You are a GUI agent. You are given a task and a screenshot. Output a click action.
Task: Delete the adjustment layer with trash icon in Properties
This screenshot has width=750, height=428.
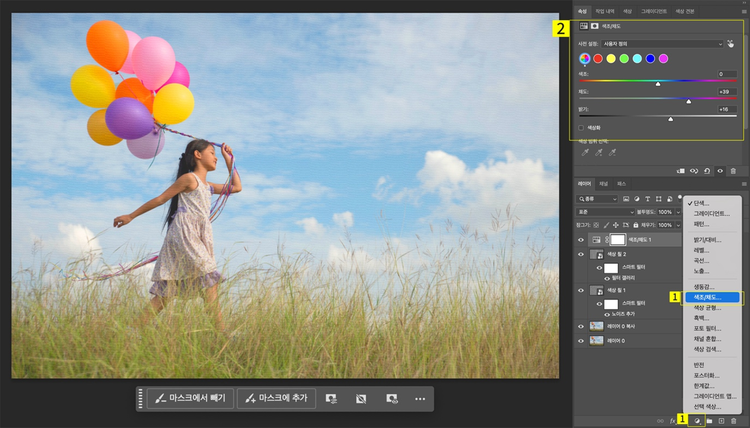coord(732,171)
